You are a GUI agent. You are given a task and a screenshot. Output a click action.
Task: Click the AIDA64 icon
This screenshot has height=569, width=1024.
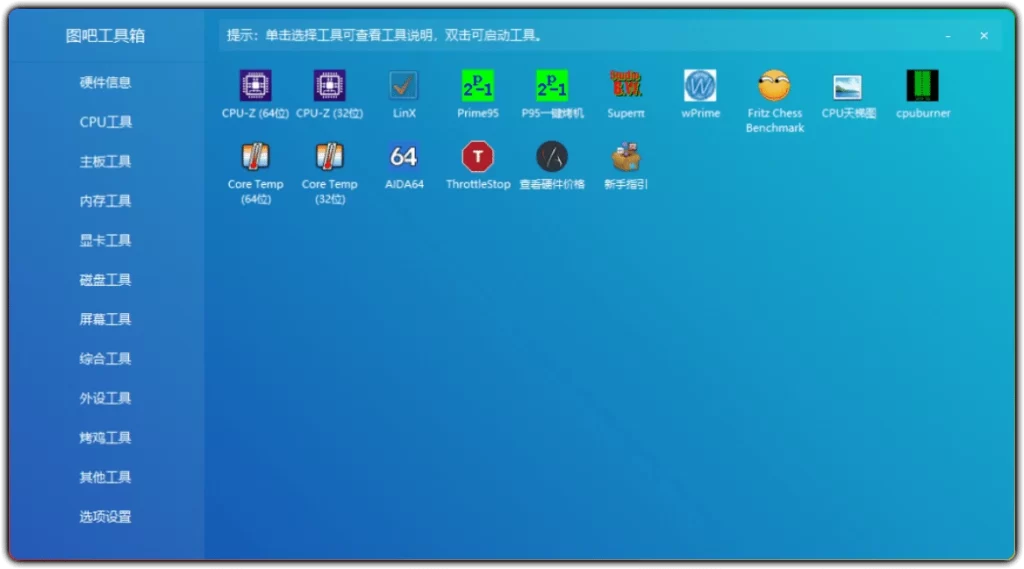click(404, 157)
